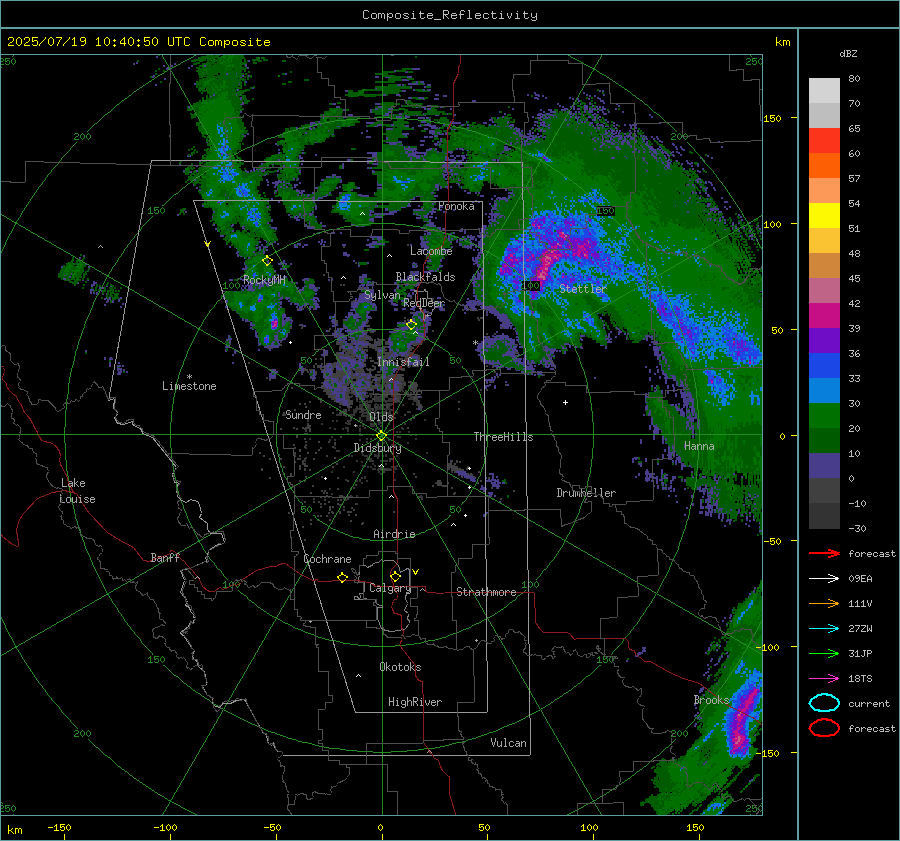Click the asterisk marker above Limestone label
The height and width of the screenshot is (841, 900).
coord(189,377)
